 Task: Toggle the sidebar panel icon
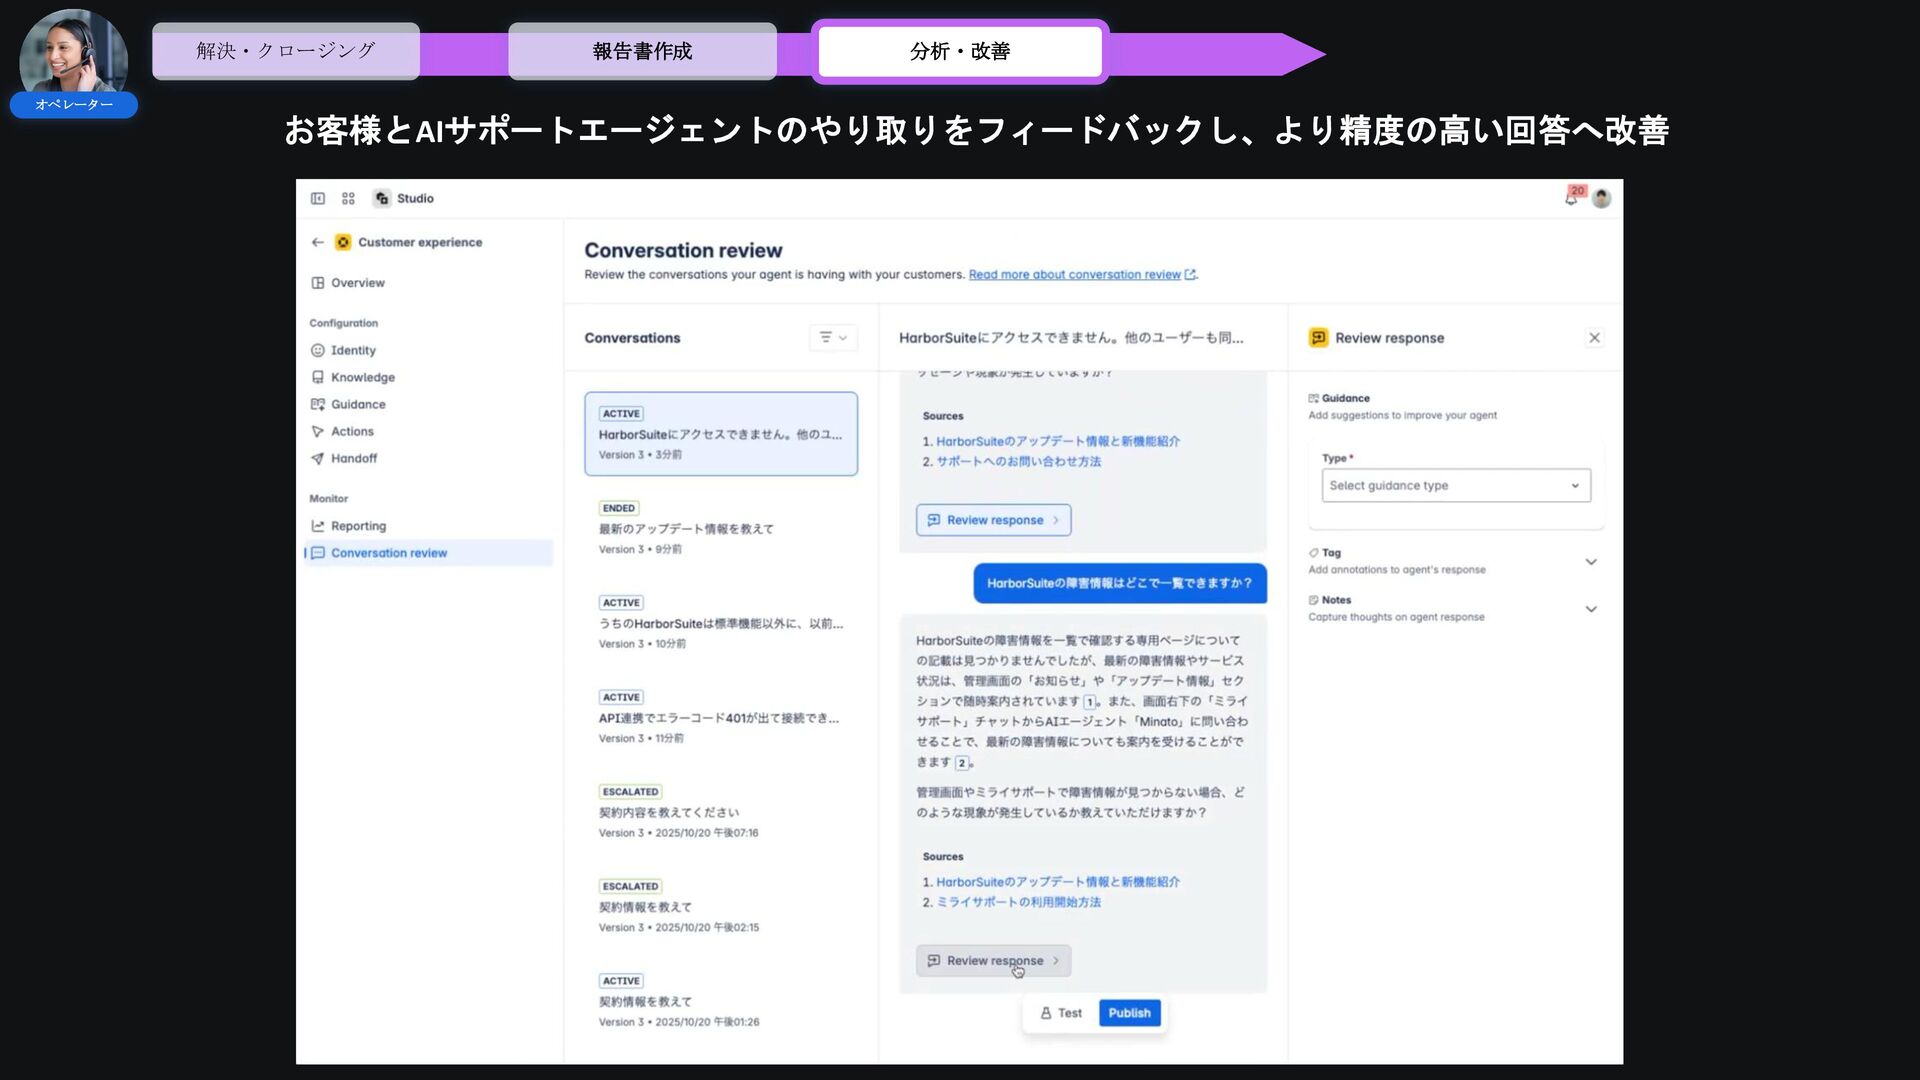pos(318,198)
